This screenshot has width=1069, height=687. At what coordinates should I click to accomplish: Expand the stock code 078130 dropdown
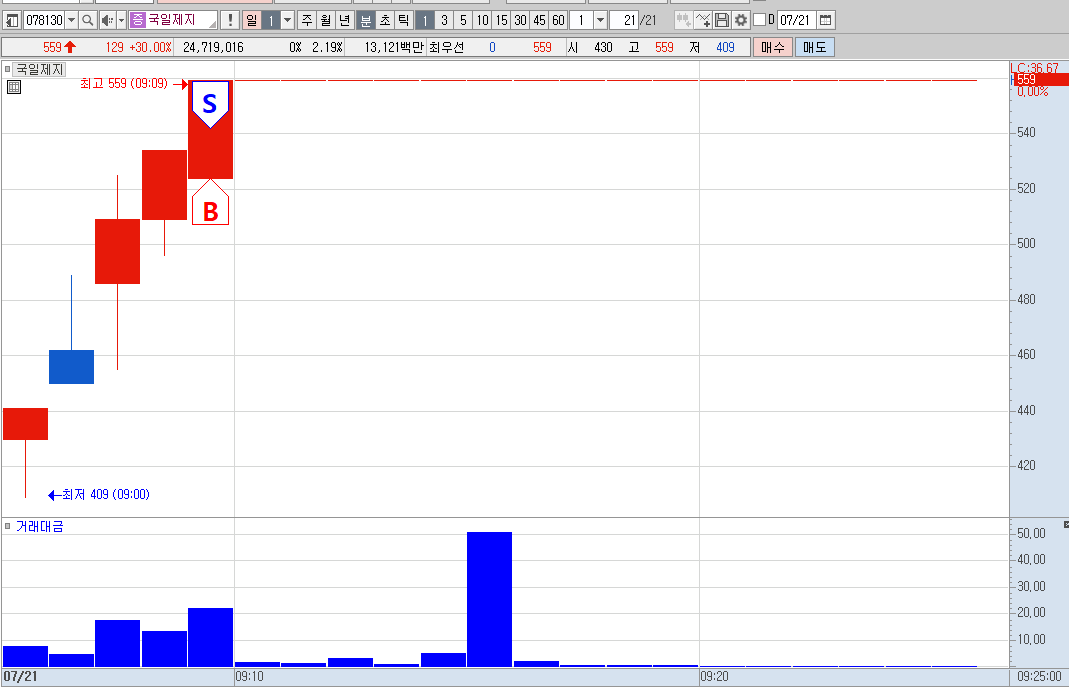point(71,20)
